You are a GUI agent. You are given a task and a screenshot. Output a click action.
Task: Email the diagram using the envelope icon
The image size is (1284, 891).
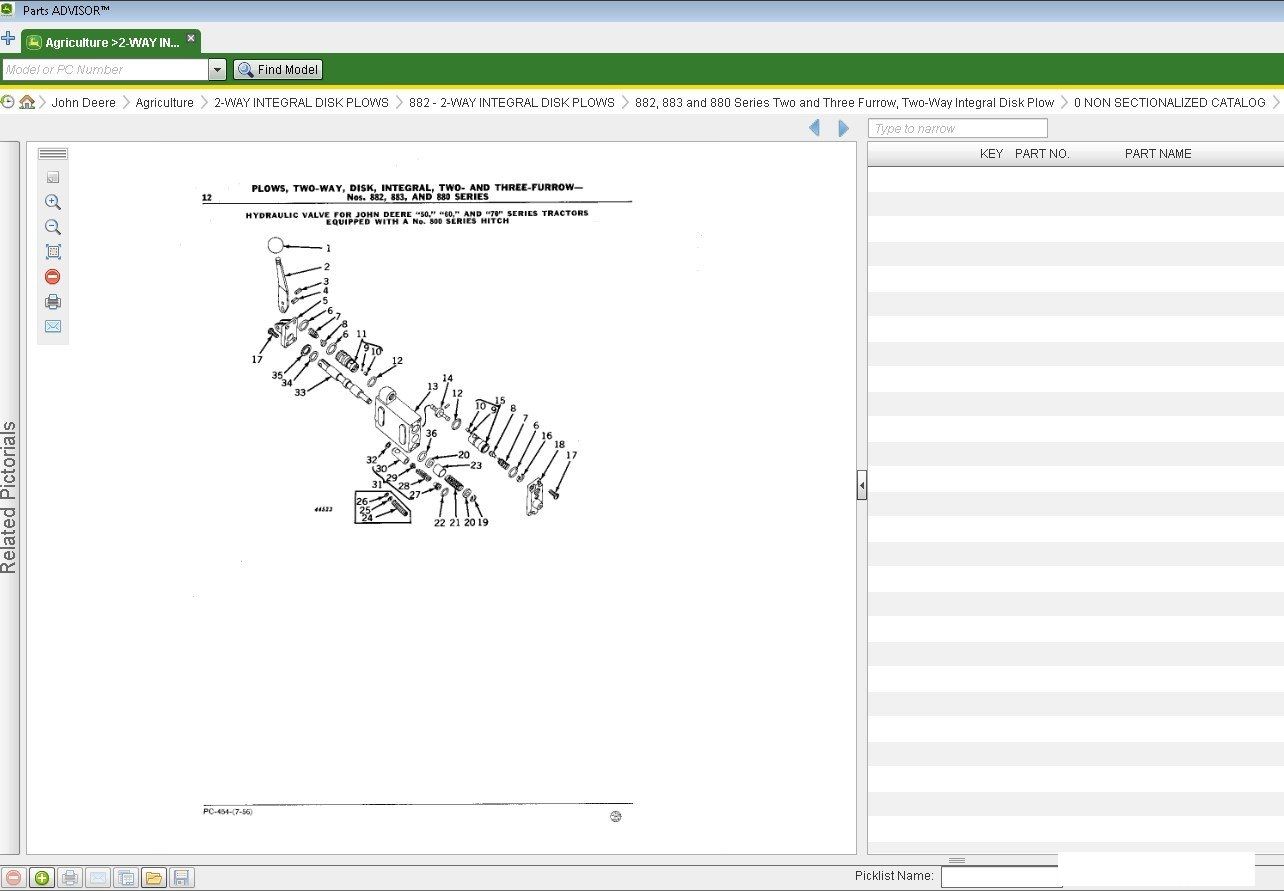pyautogui.click(x=53, y=327)
